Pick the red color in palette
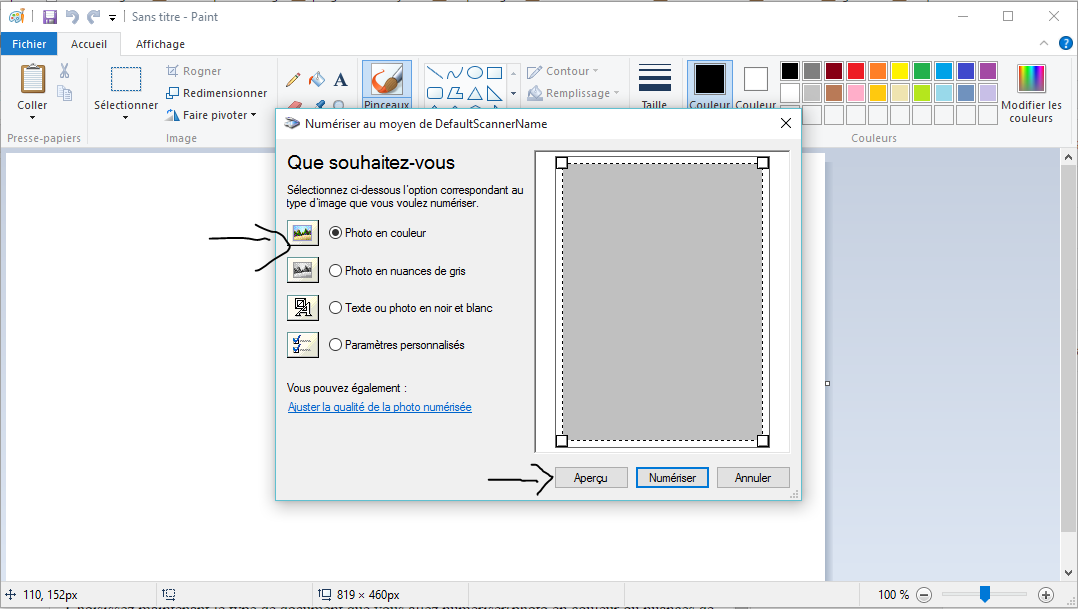Screen dimensions: 1078x609 (856, 71)
